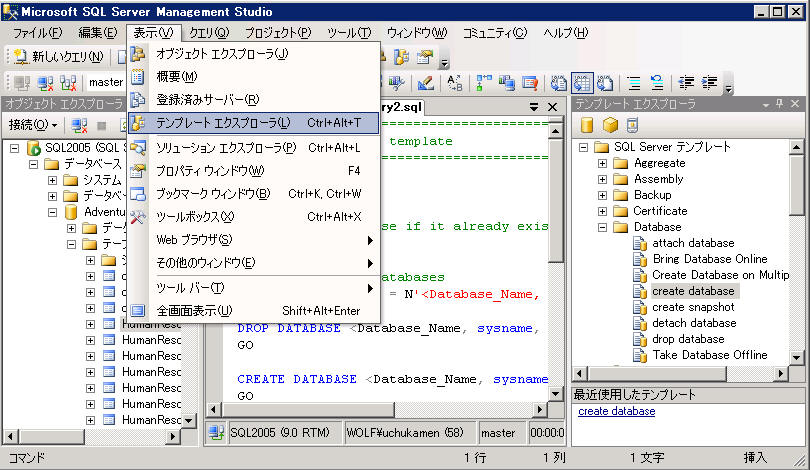Click the Toolbox wrench icon in the menu

coord(137,217)
